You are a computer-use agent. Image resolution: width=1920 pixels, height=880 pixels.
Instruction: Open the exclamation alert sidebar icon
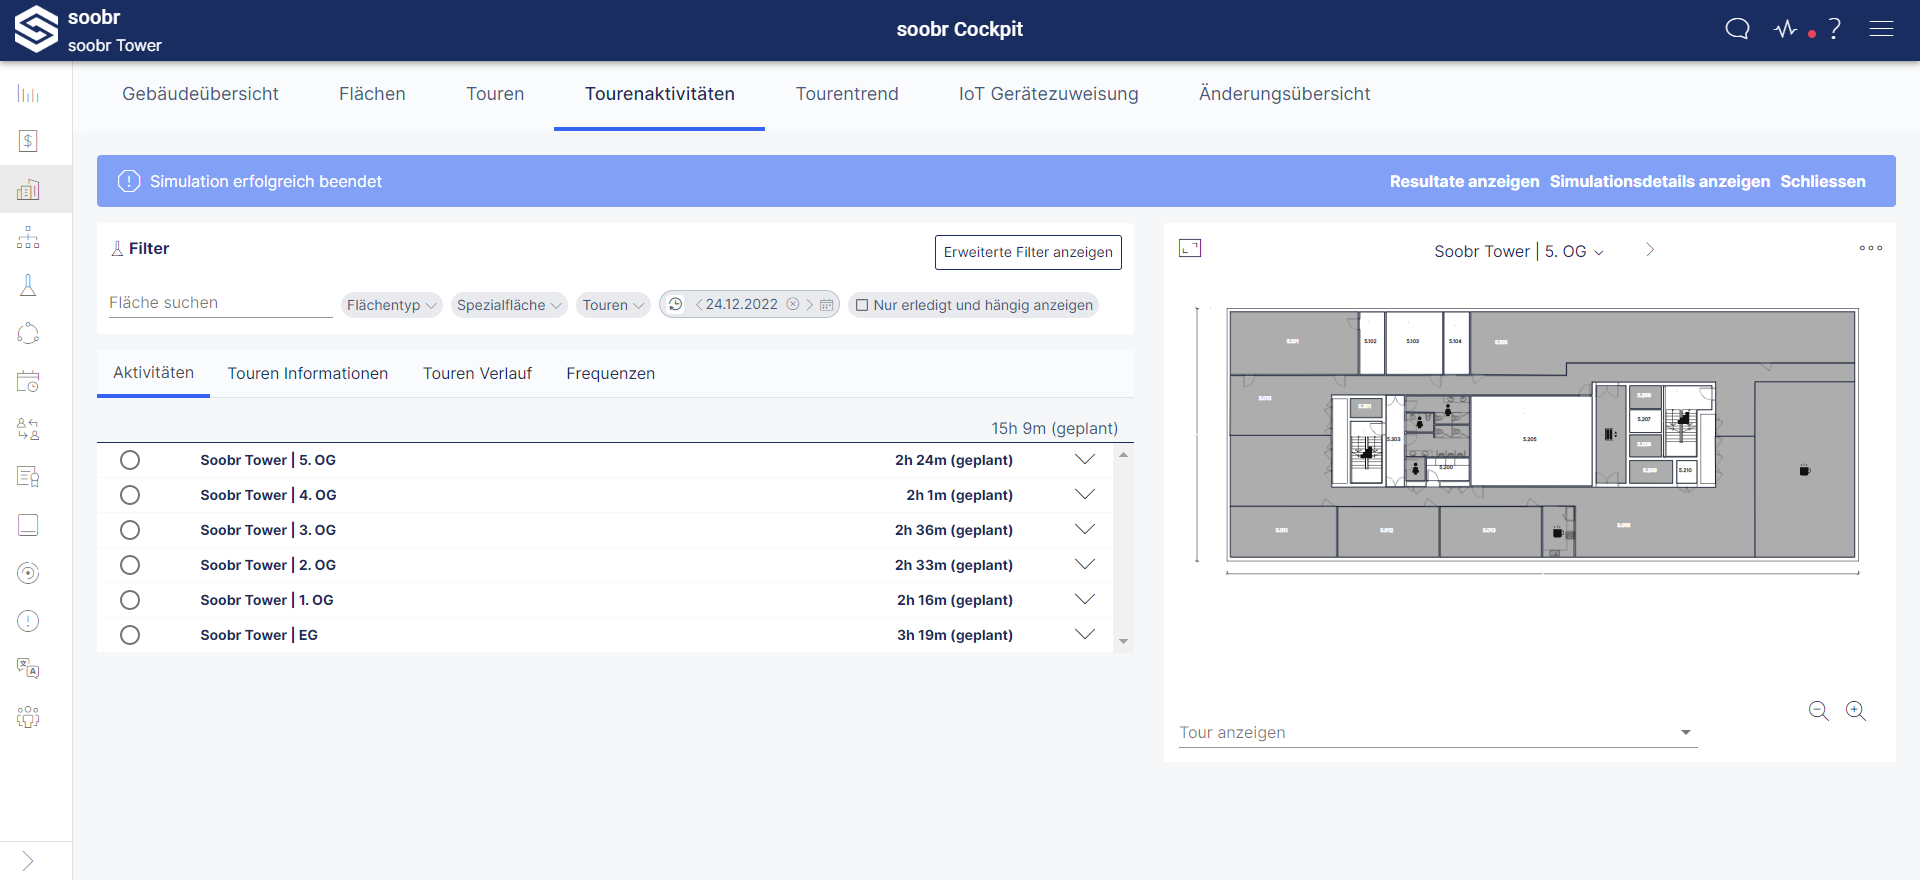(x=28, y=621)
